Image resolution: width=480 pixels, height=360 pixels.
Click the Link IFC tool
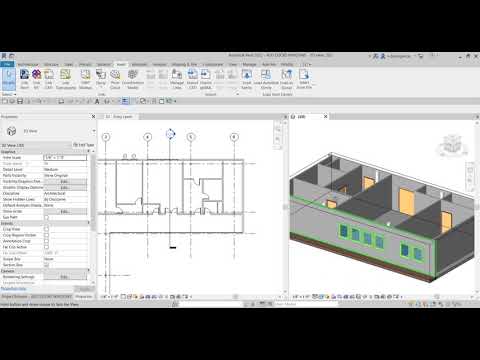[x=36, y=79]
